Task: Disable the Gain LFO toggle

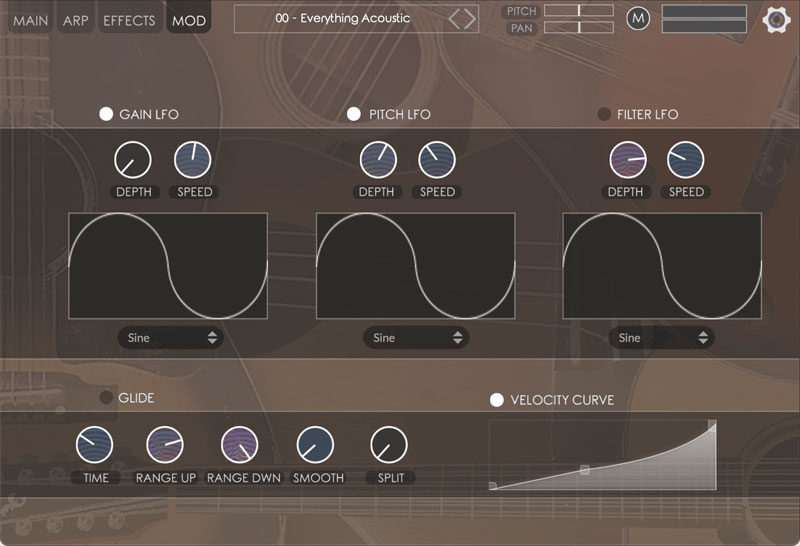Action: [x=106, y=114]
